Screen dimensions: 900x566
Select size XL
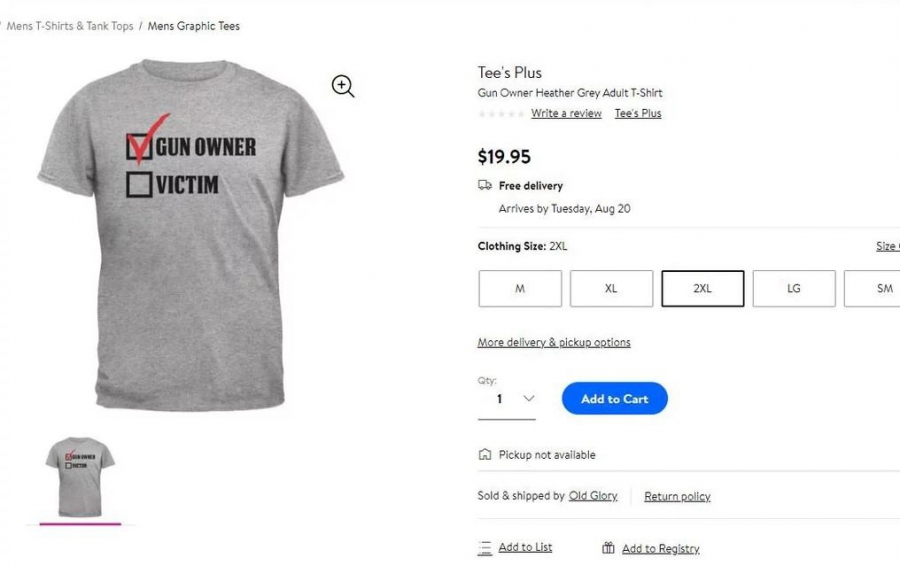pyautogui.click(x=611, y=289)
